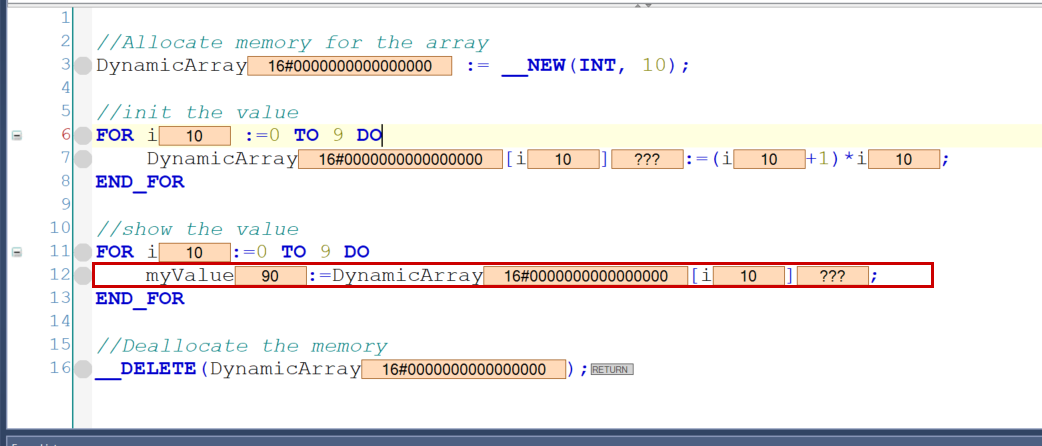
Task: Click line number 1 in the gutter
Action: click(x=65, y=19)
